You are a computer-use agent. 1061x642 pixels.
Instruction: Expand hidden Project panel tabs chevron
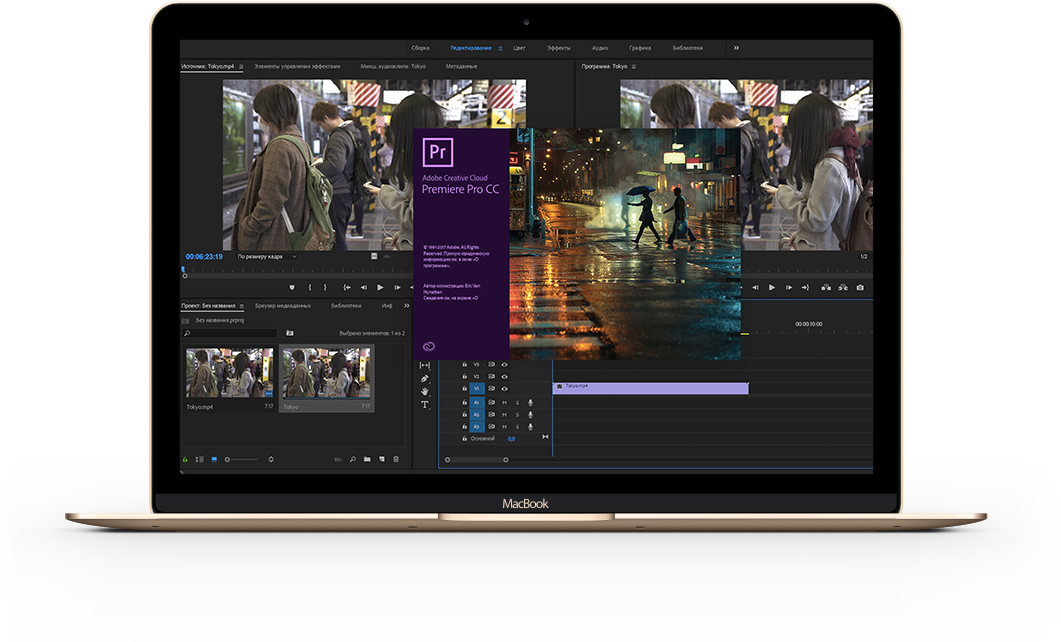[x=405, y=306]
